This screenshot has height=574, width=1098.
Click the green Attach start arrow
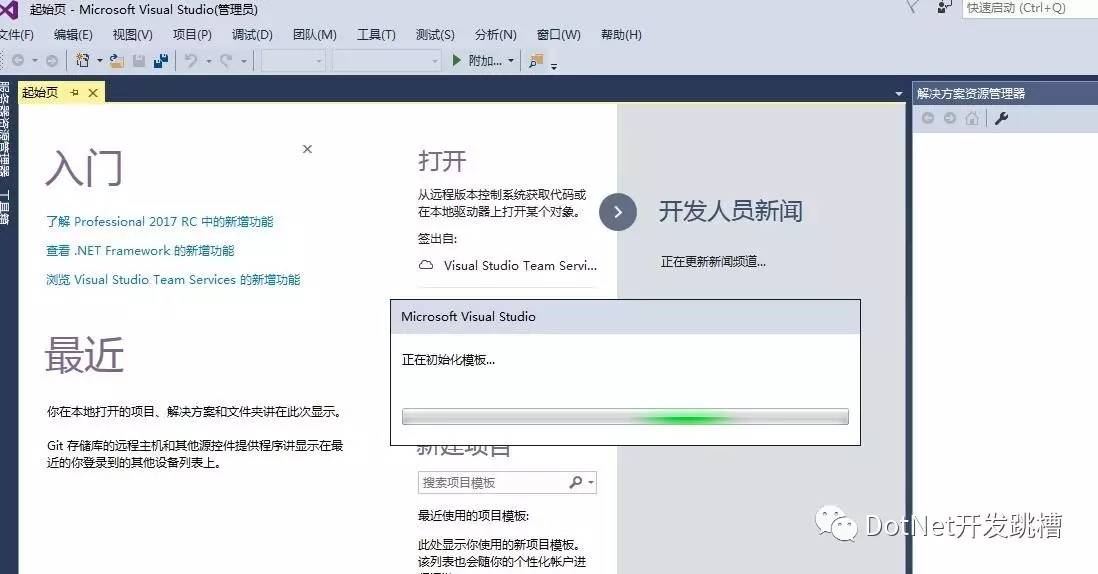pos(457,61)
